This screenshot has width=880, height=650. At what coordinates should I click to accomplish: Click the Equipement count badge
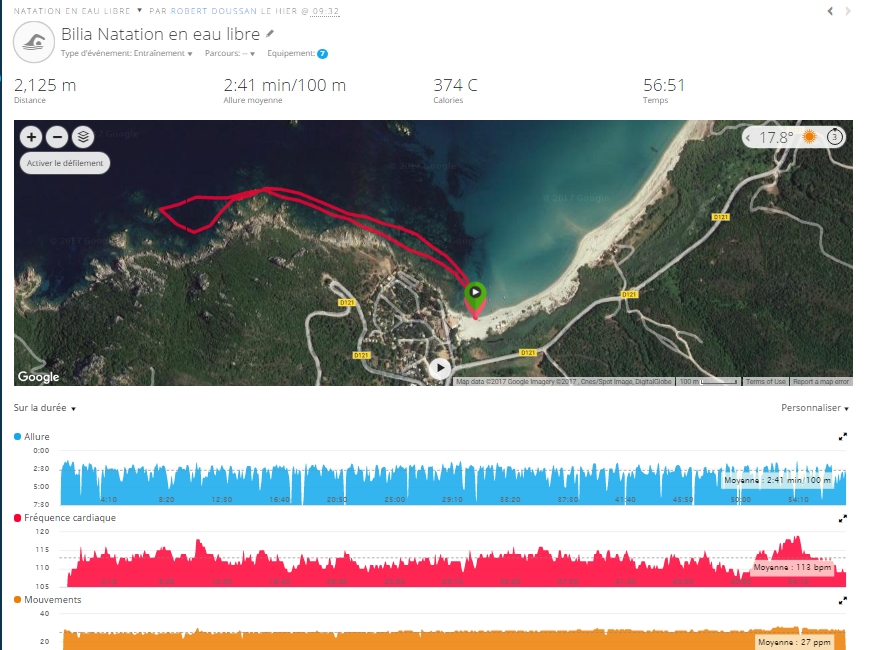click(322, 54)
